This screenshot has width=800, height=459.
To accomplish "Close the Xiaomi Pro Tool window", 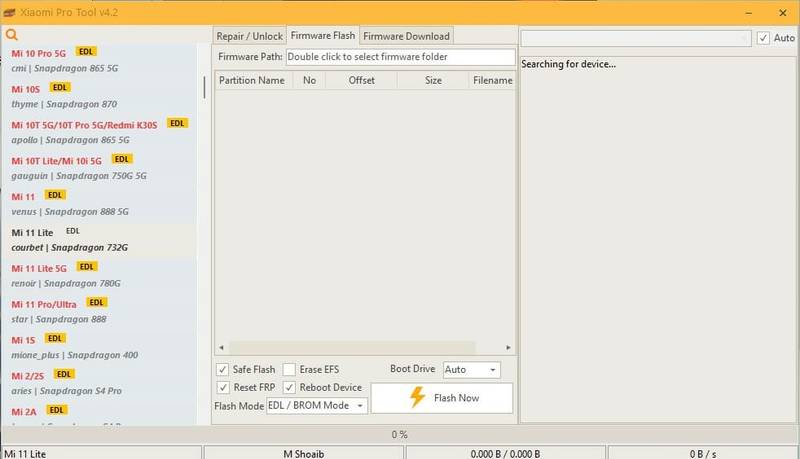I will coord(783,13).
